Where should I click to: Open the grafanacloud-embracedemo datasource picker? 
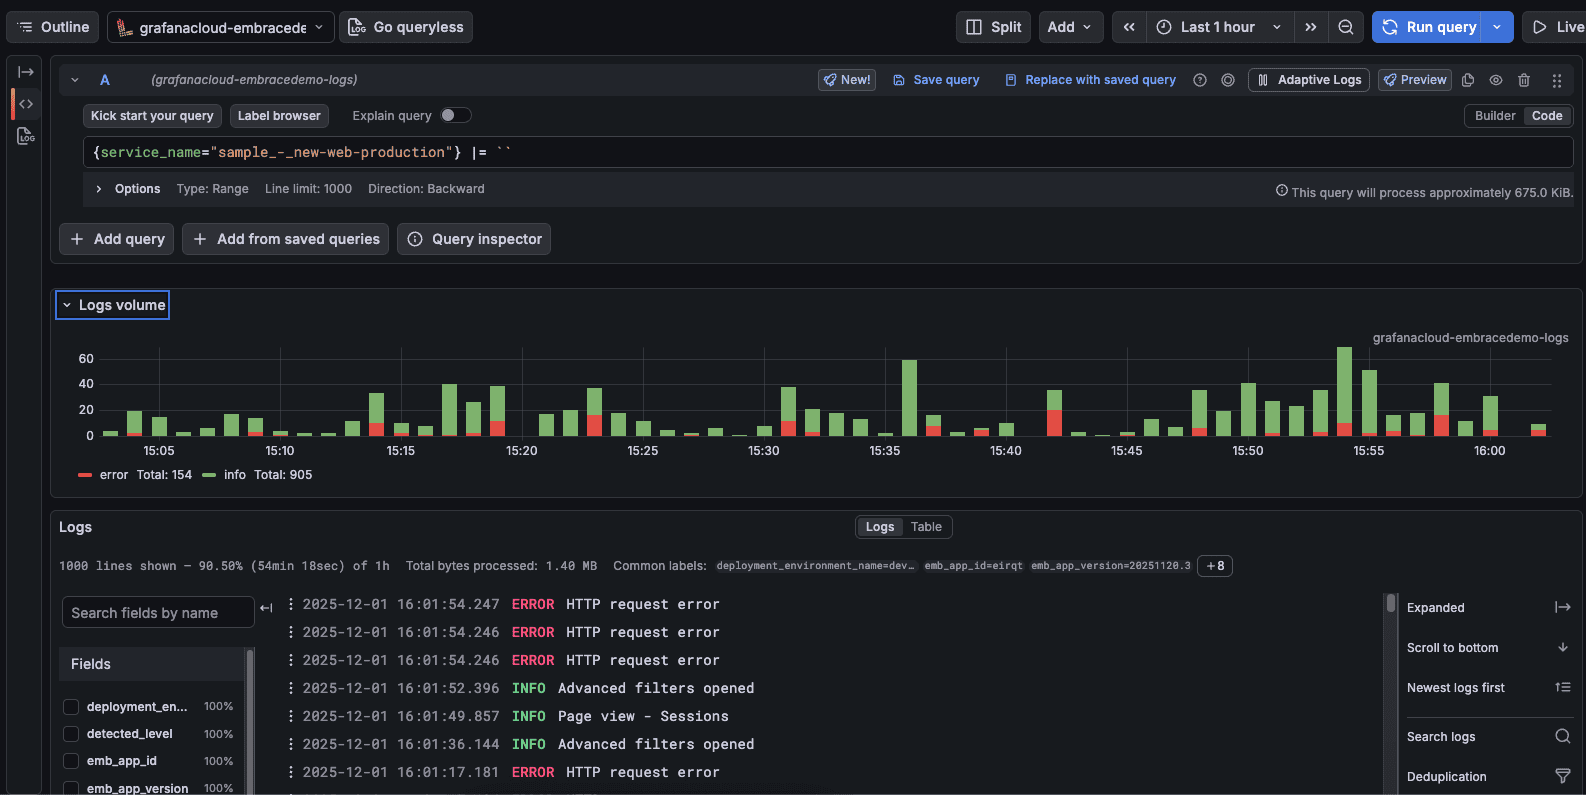[221, 27]
